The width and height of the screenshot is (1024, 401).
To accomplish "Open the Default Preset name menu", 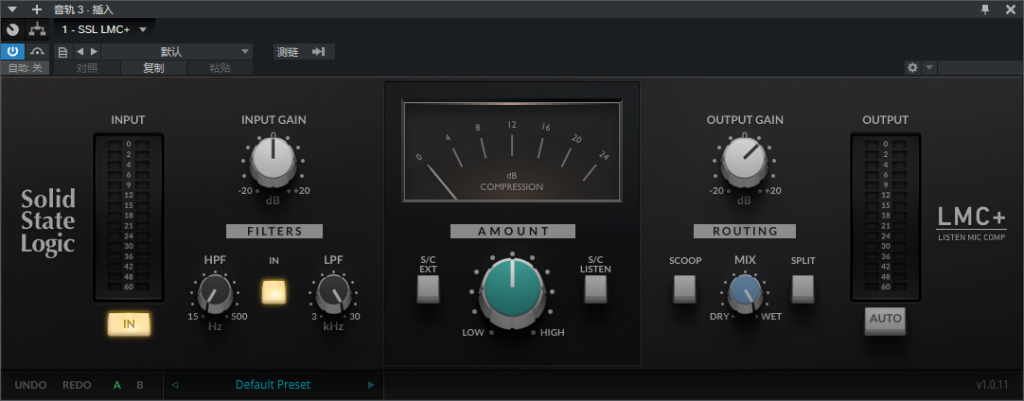I will tap(273, 385).
